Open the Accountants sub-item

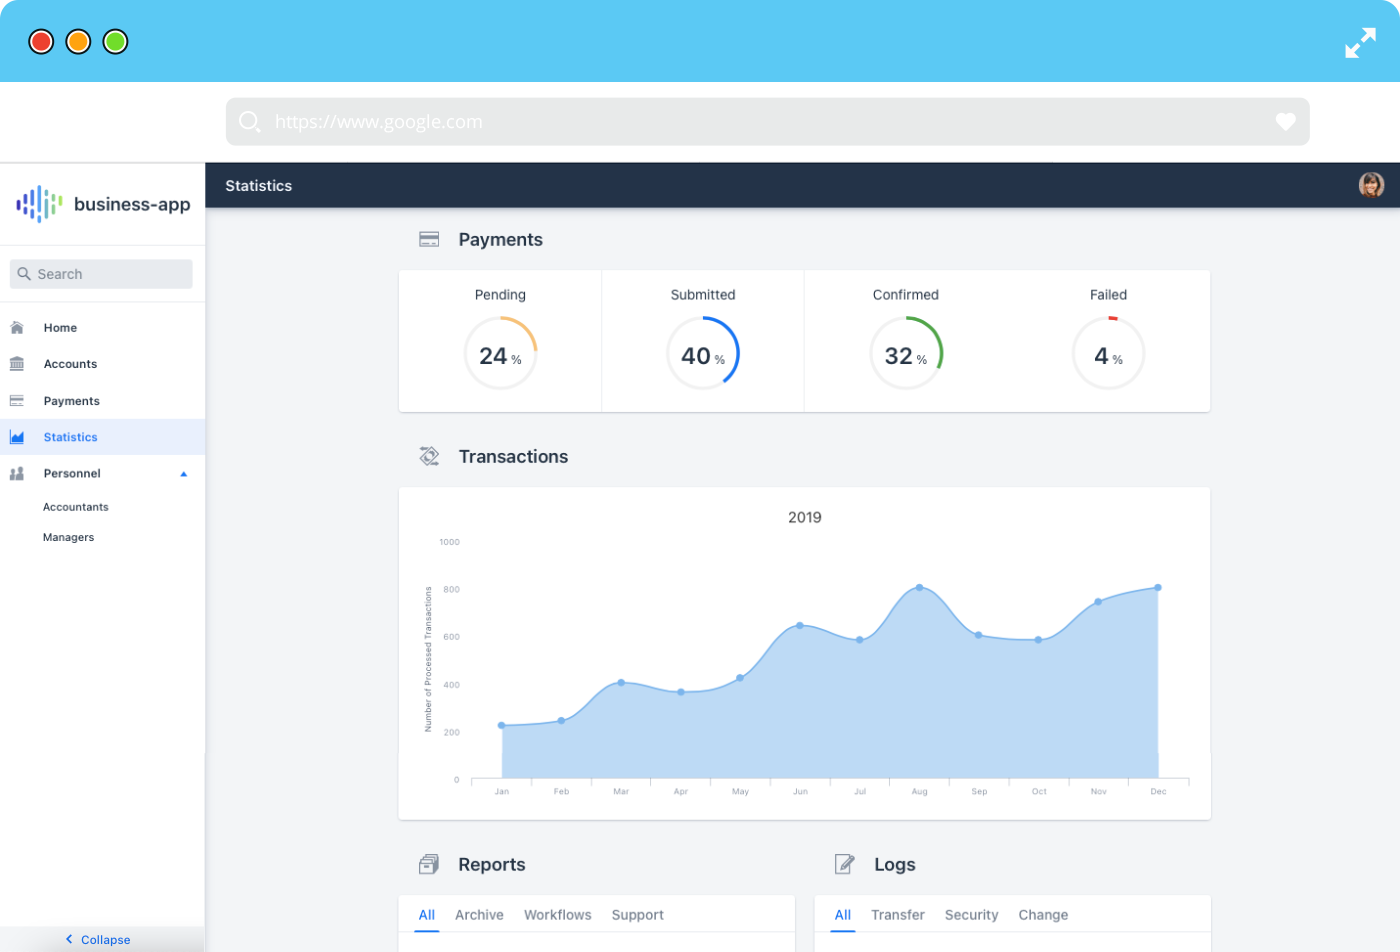pos(76,507)
